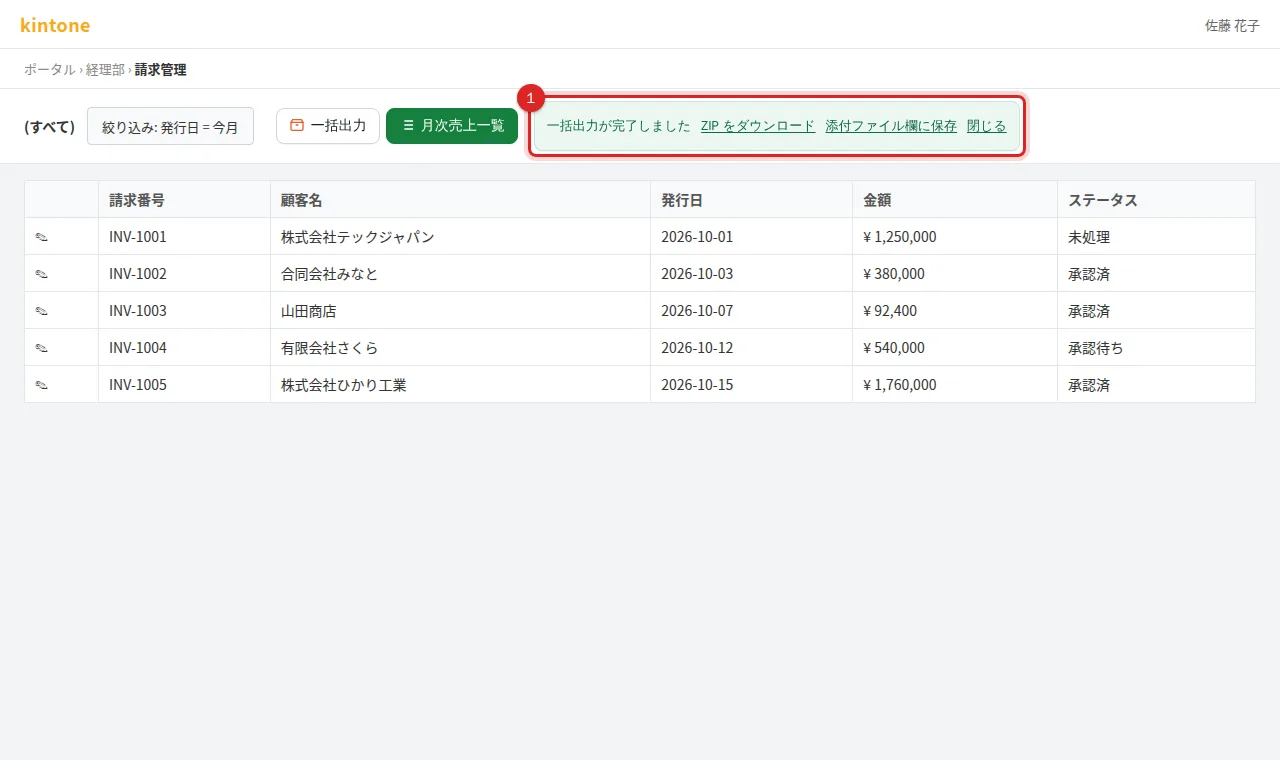Start the 一括出力 bulk export
The width and height of the screenshot is (1280, 760).
click(328, 126)
